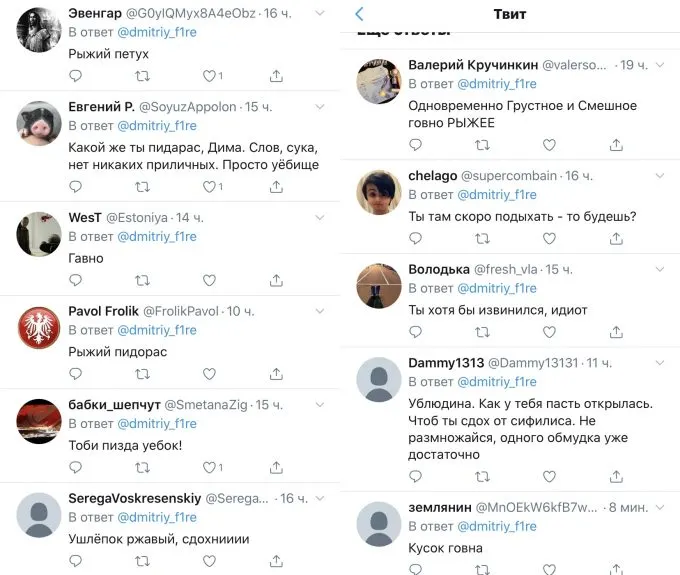Open Володька's profile name
Image resolution: width=680 pixels, height=575 pixels.
(439, 269)
